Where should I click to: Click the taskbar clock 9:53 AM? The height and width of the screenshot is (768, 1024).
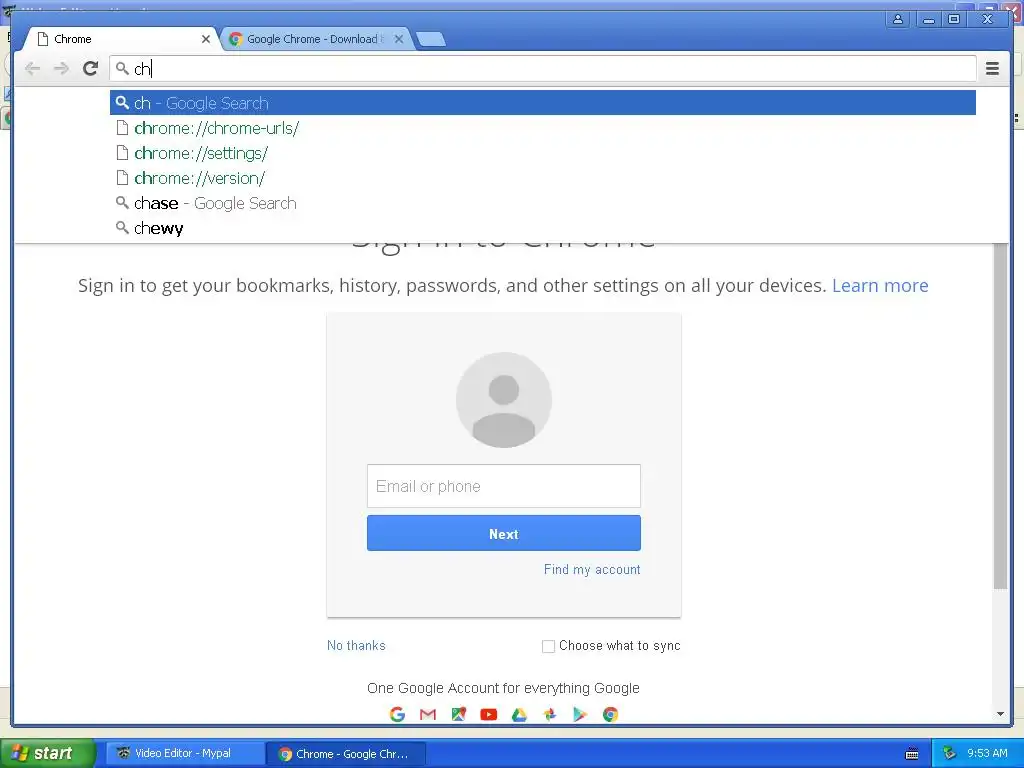[987, 753]
